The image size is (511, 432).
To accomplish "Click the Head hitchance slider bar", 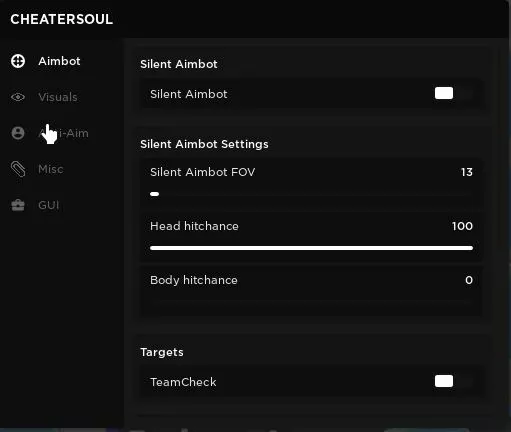I will pos(311,248).
